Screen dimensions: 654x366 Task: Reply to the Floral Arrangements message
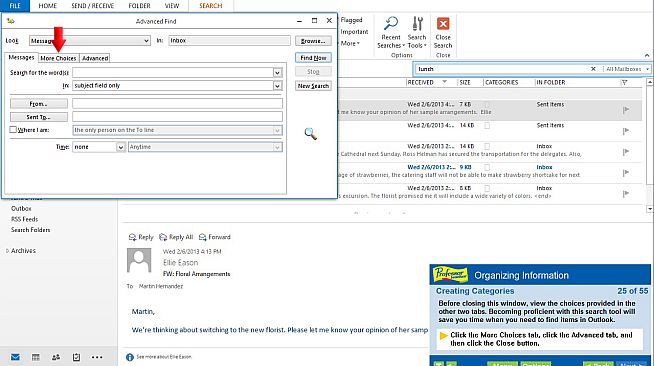coord(141,237)
